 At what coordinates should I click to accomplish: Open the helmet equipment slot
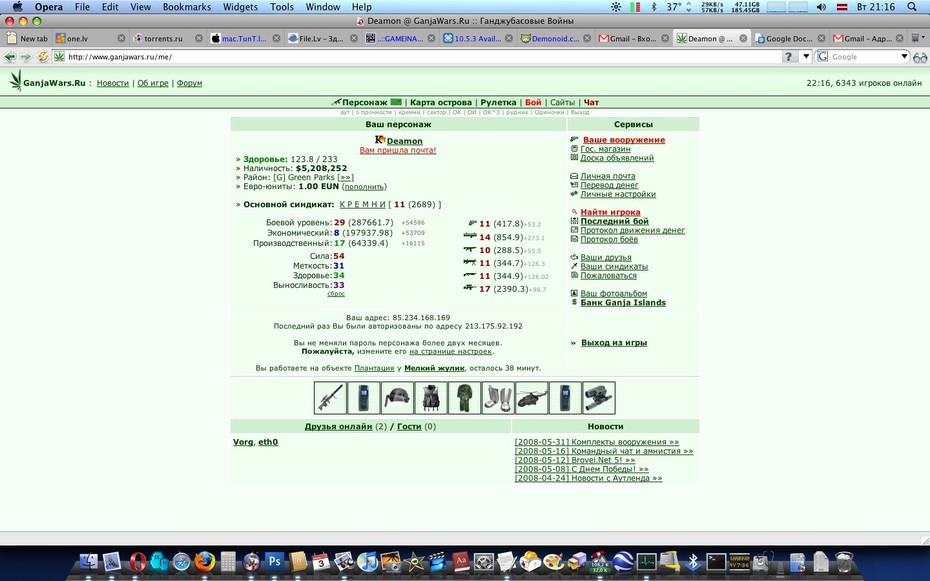(397, 398)
